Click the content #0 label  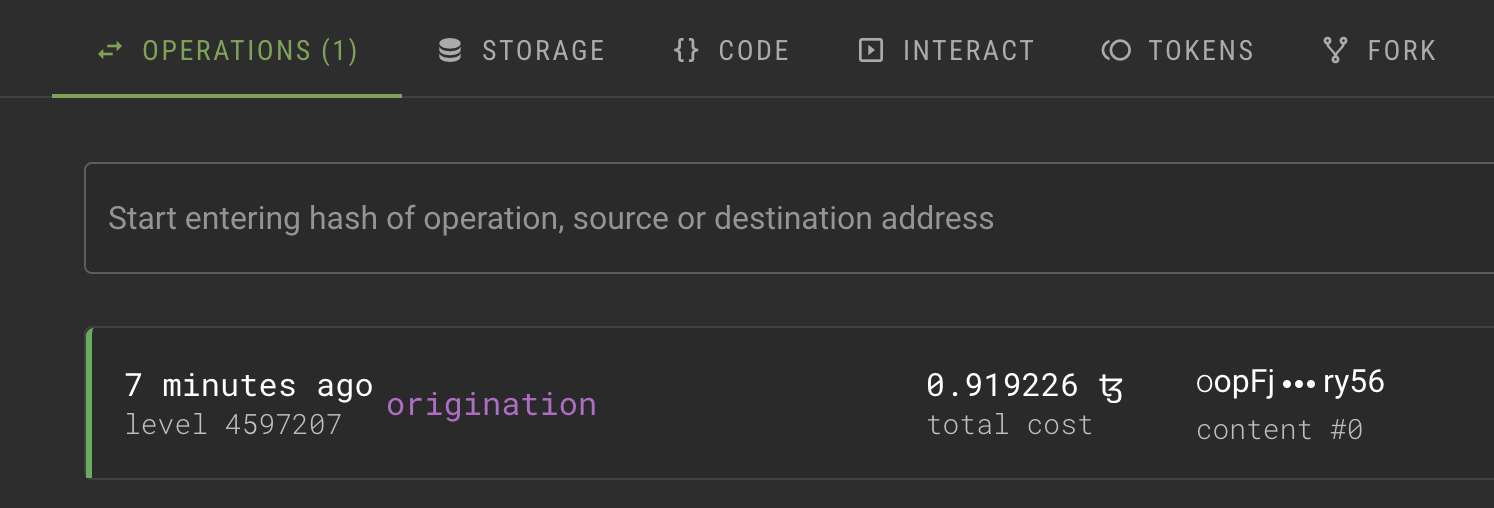(x=1279, y=430)
